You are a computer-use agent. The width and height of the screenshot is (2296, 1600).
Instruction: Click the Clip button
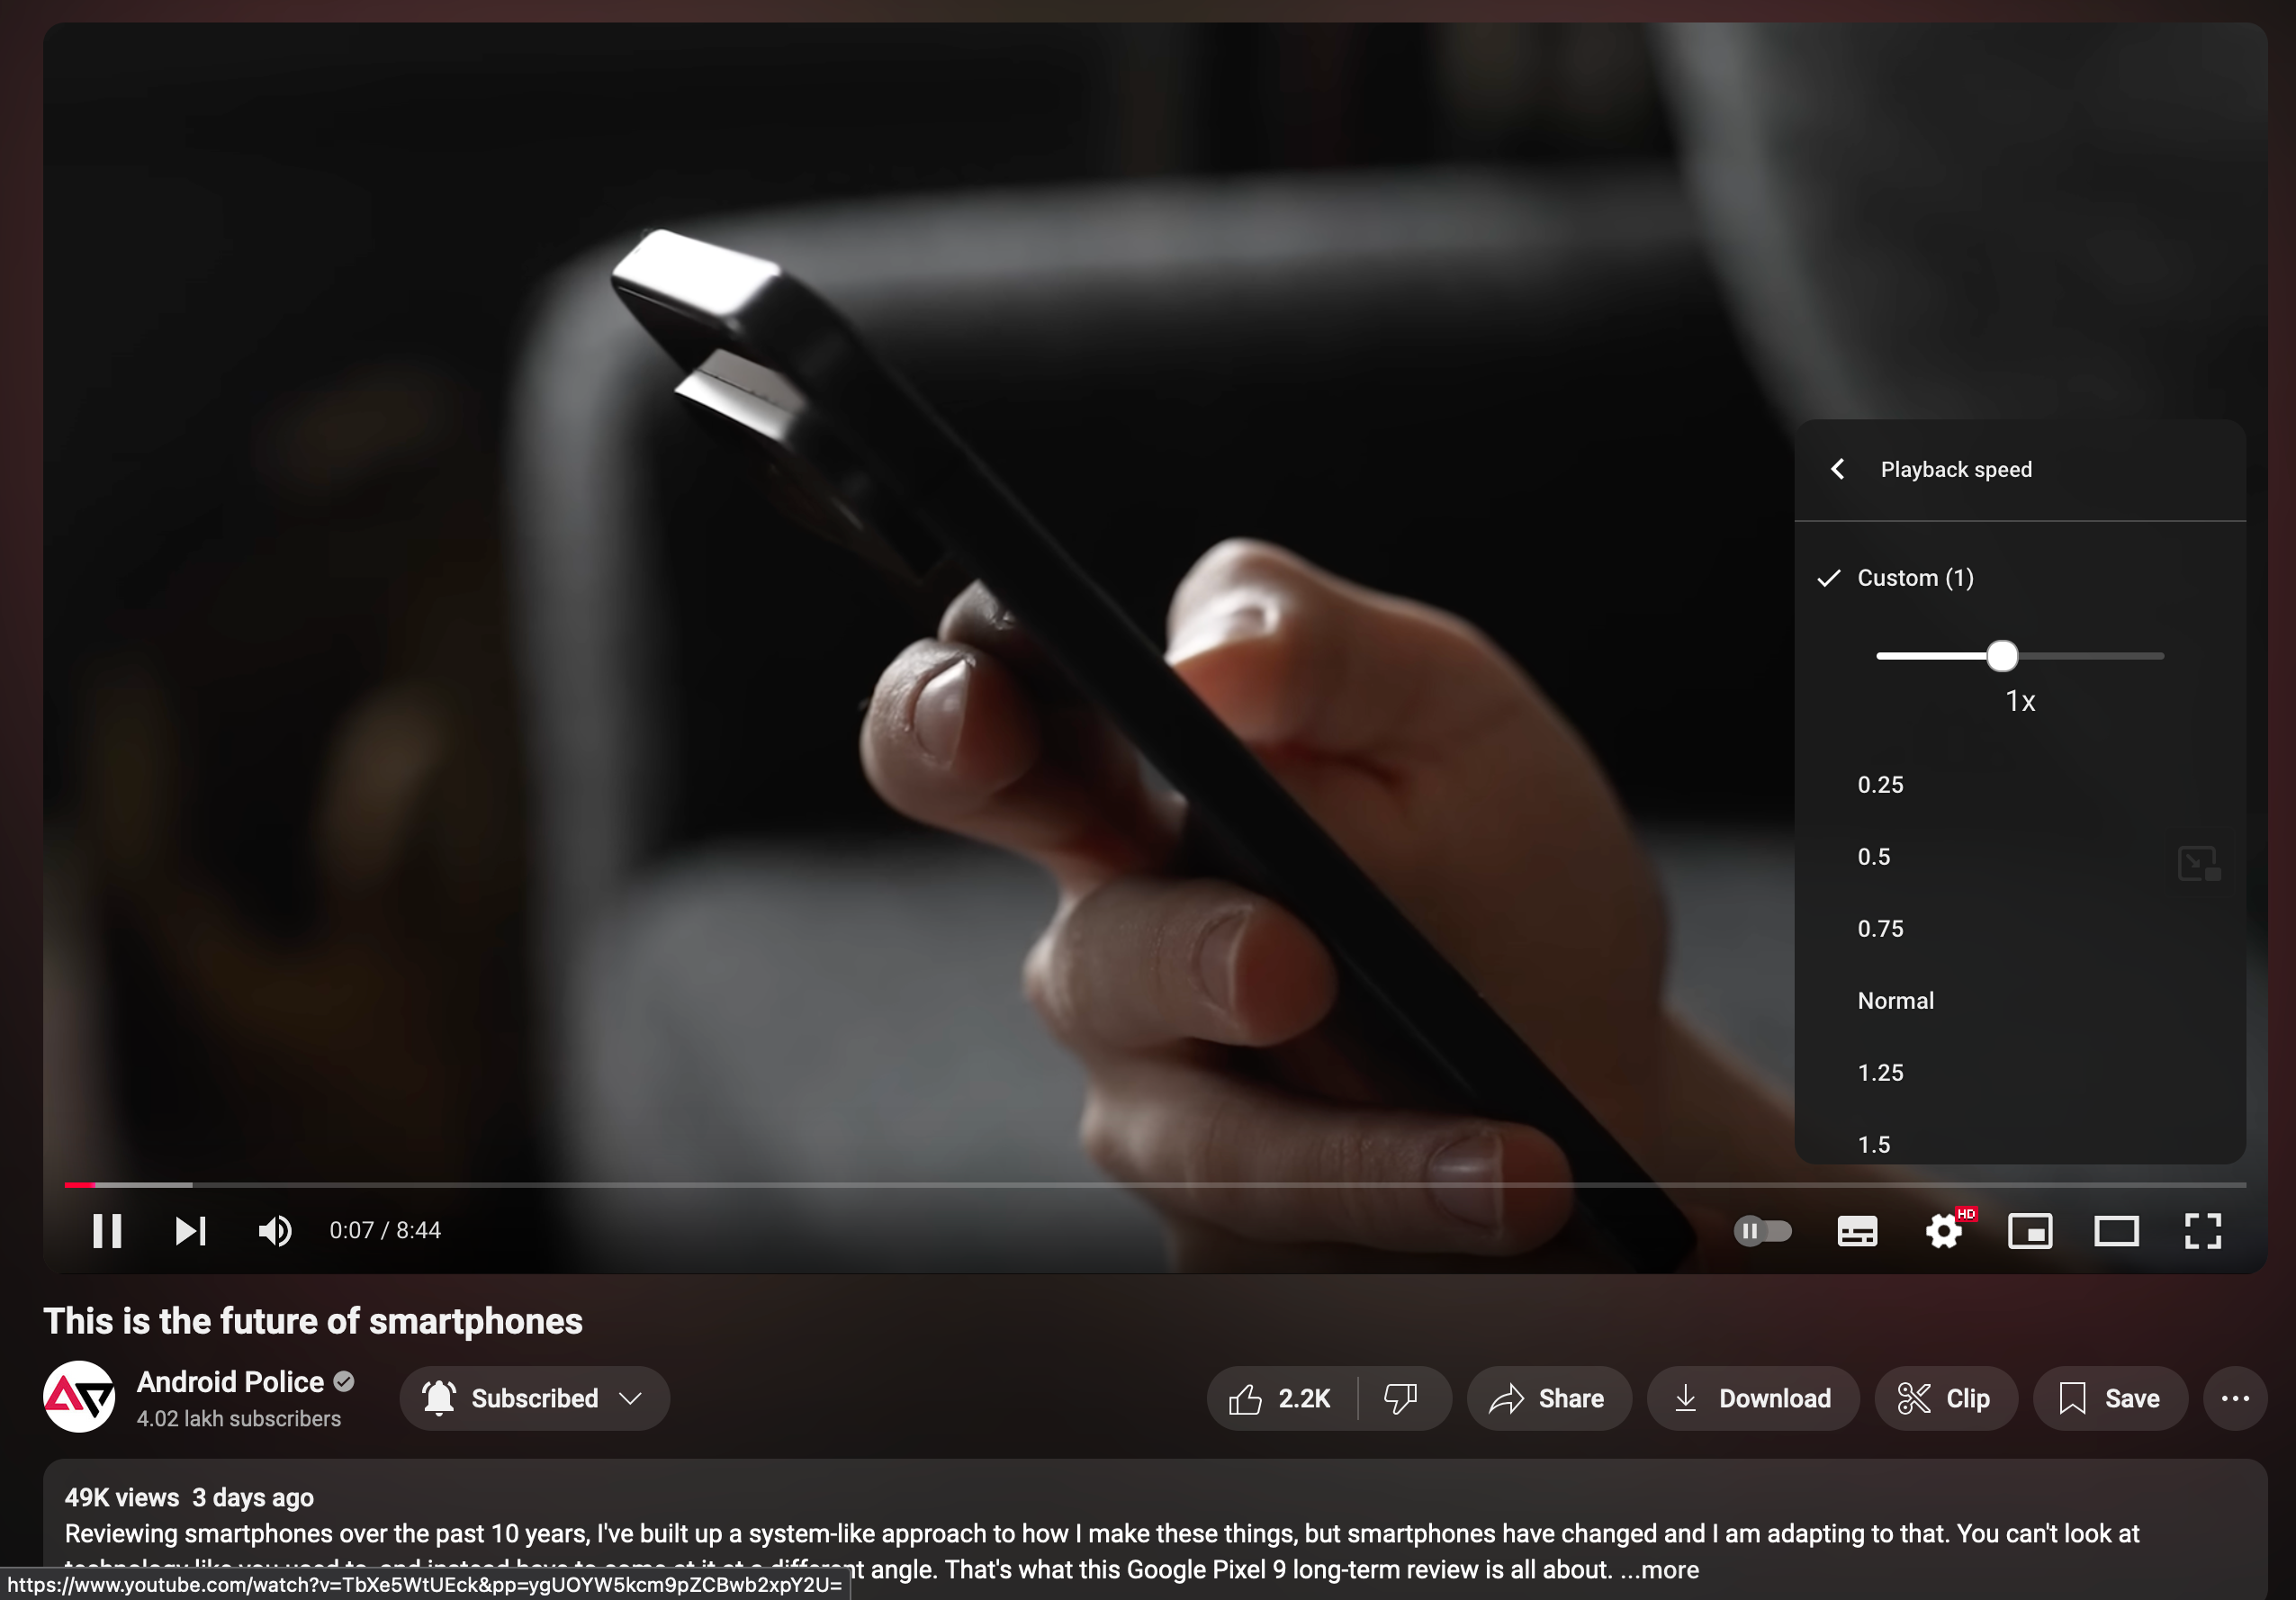pos(1943,1396)
